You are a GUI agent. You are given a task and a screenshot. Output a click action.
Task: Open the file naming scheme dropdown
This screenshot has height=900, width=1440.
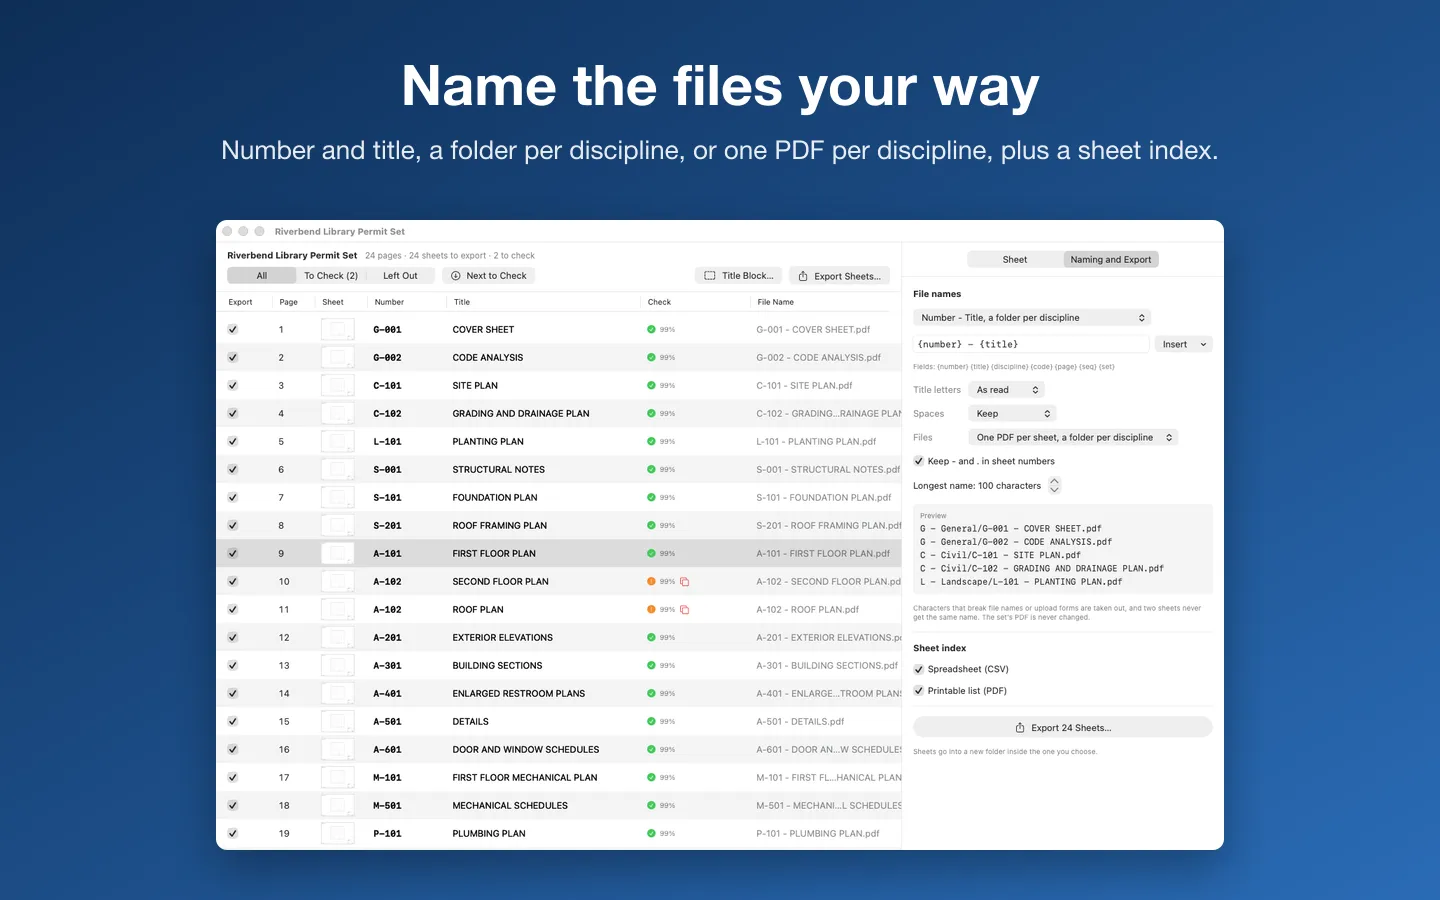1032,318
